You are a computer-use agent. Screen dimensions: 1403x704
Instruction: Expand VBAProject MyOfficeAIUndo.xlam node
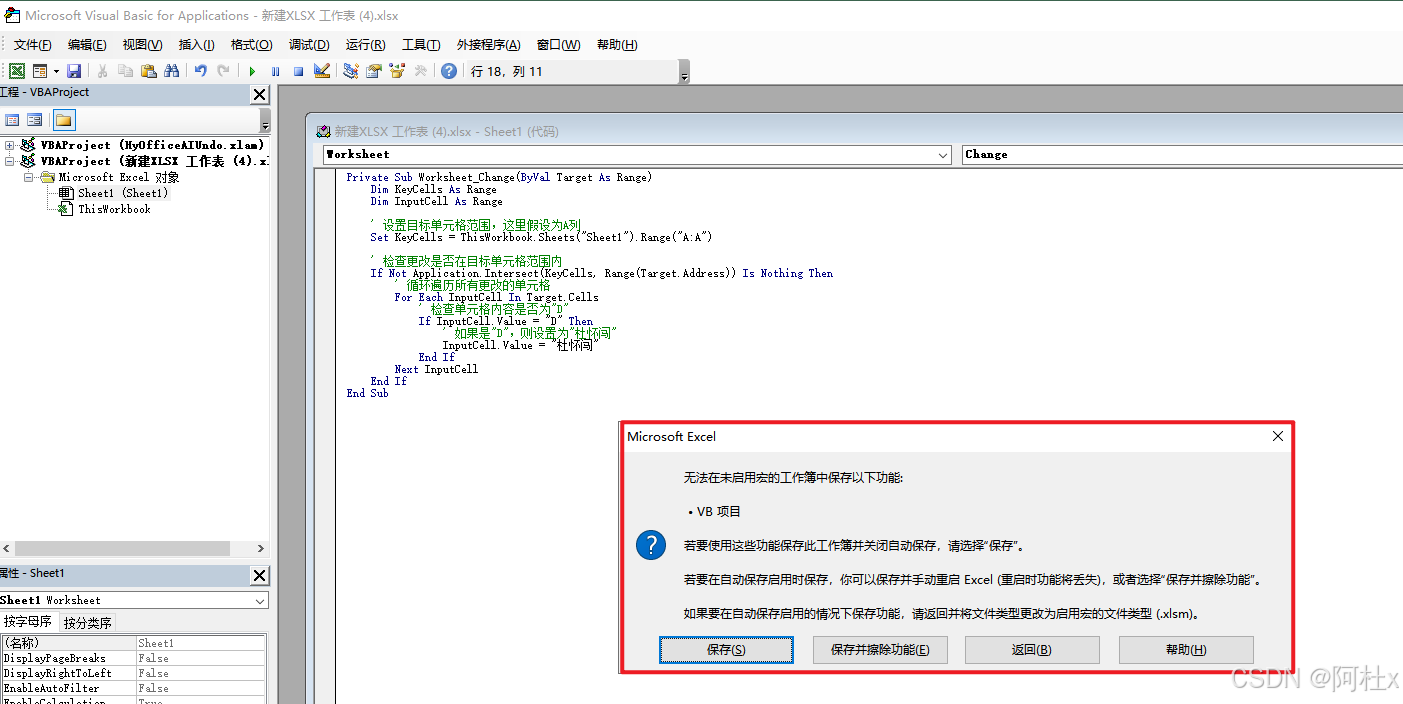10,145
